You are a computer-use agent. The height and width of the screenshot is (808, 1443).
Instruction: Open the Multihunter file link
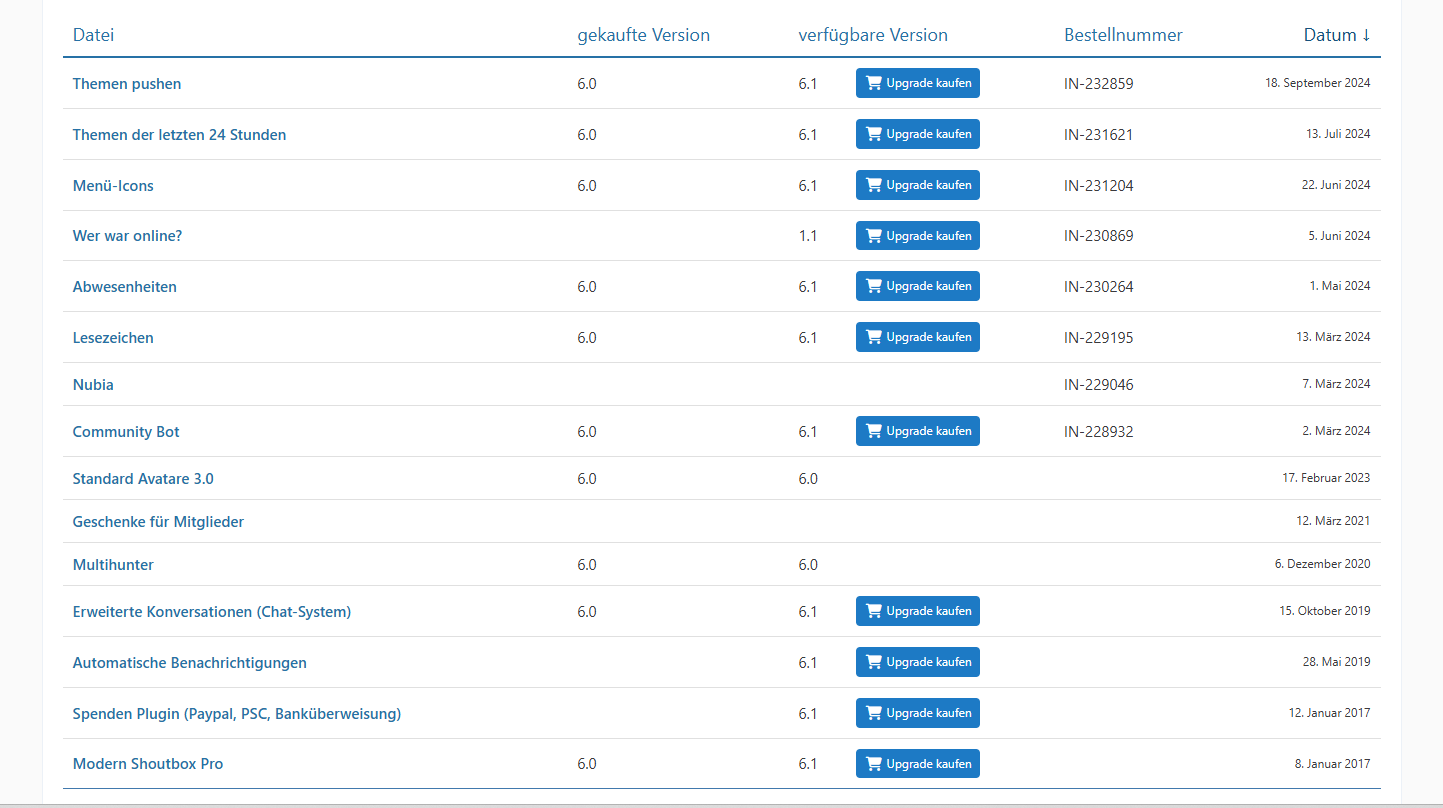point(113,565)
